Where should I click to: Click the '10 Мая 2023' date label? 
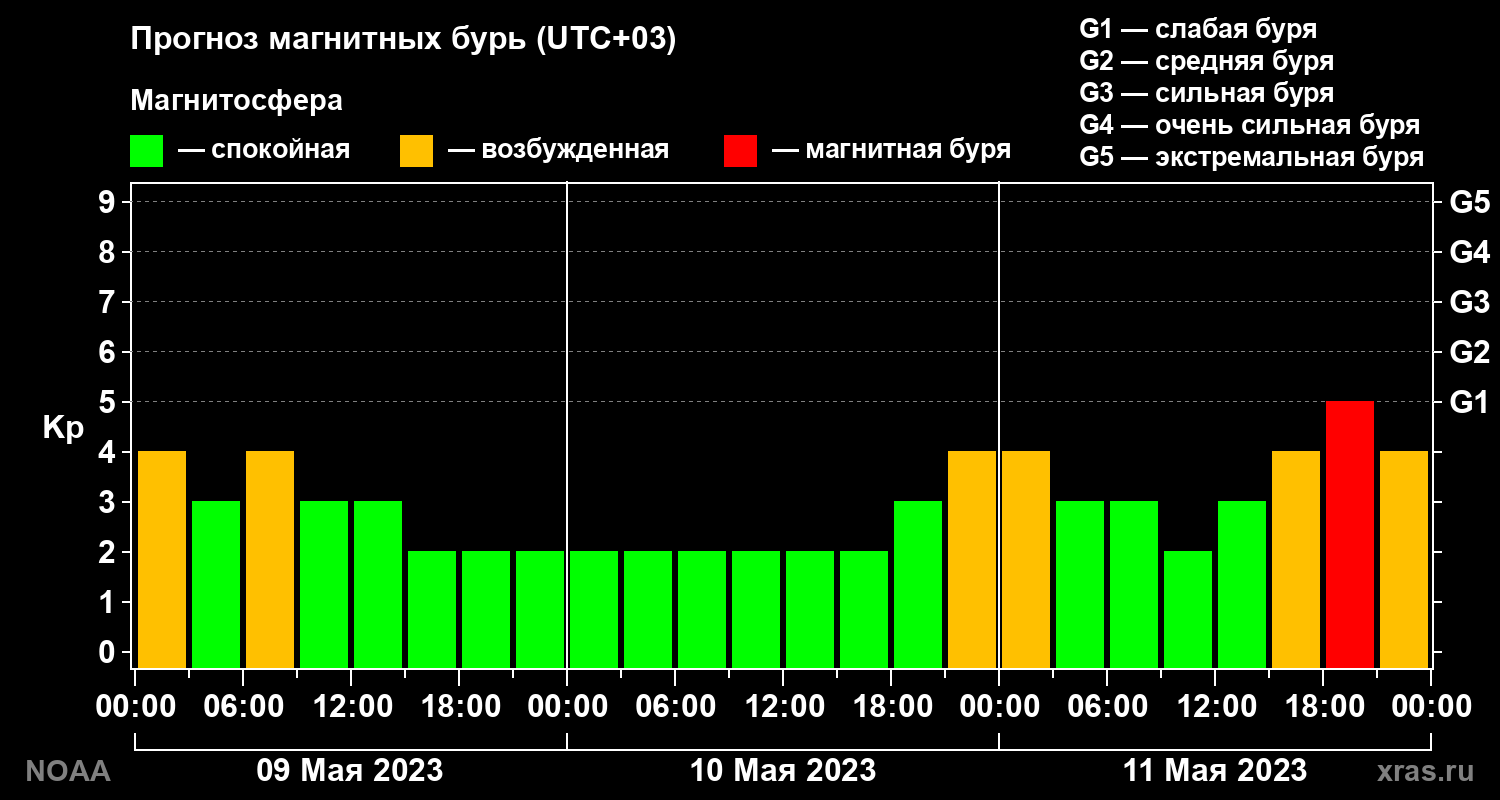(783, 771)
